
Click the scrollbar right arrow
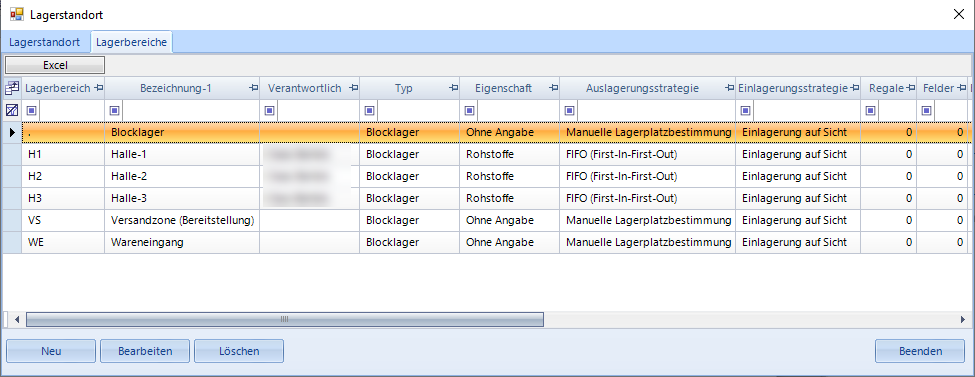(963, 319)
